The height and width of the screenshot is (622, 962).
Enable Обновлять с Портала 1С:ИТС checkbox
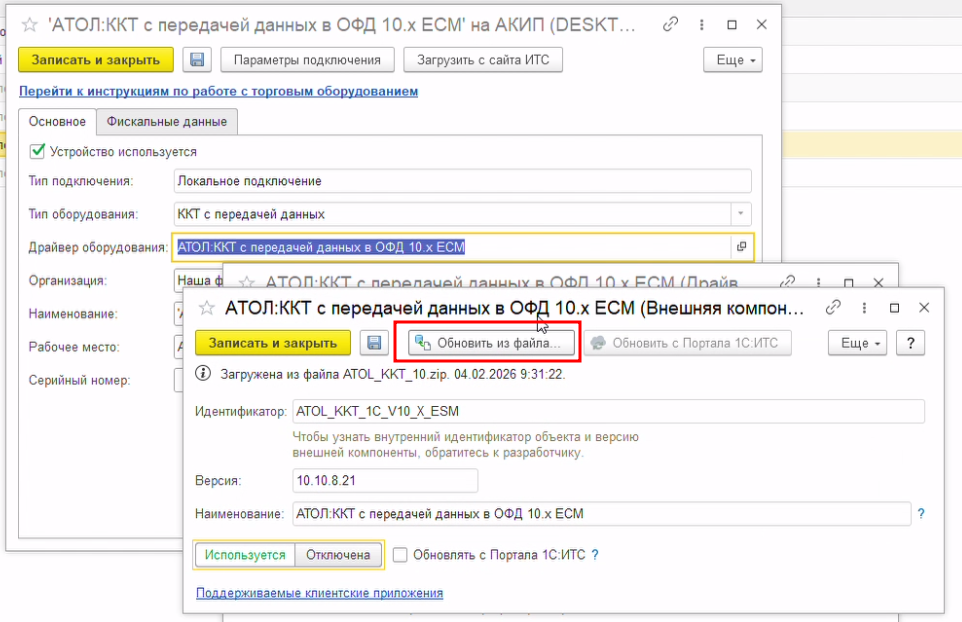(x=400, y=555)
